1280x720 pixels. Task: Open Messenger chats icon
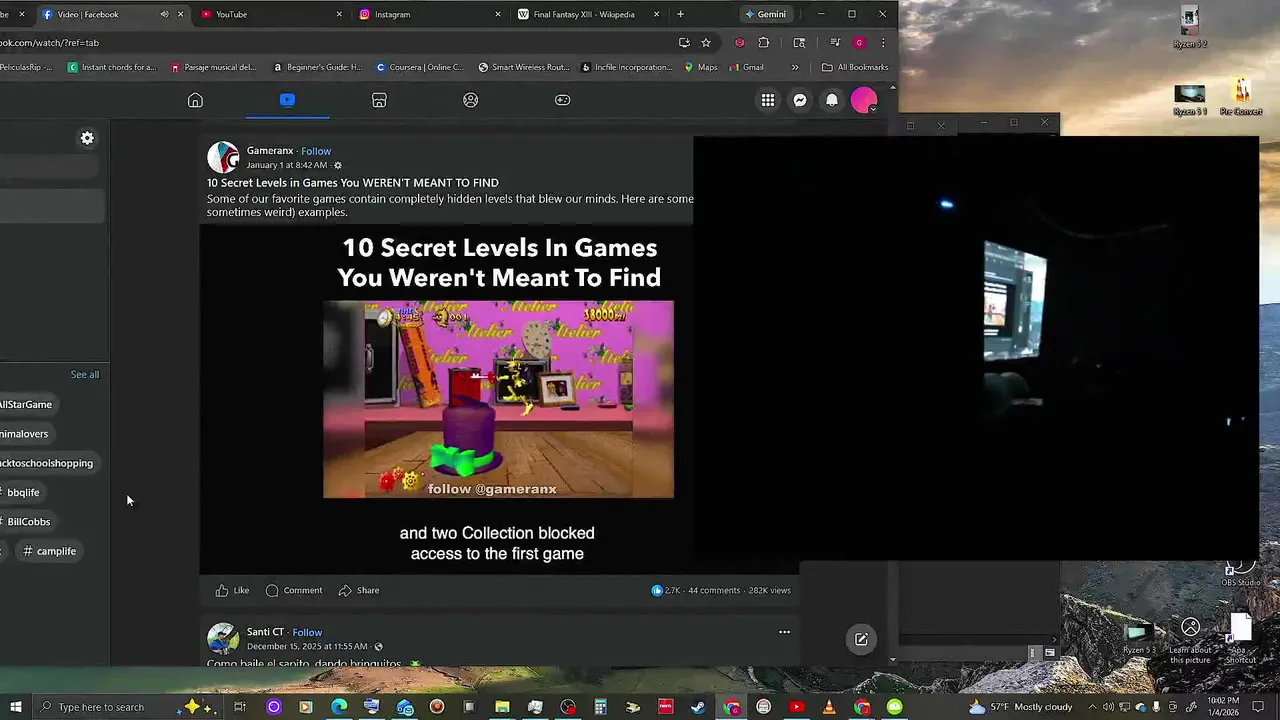[x=800, y=100]
